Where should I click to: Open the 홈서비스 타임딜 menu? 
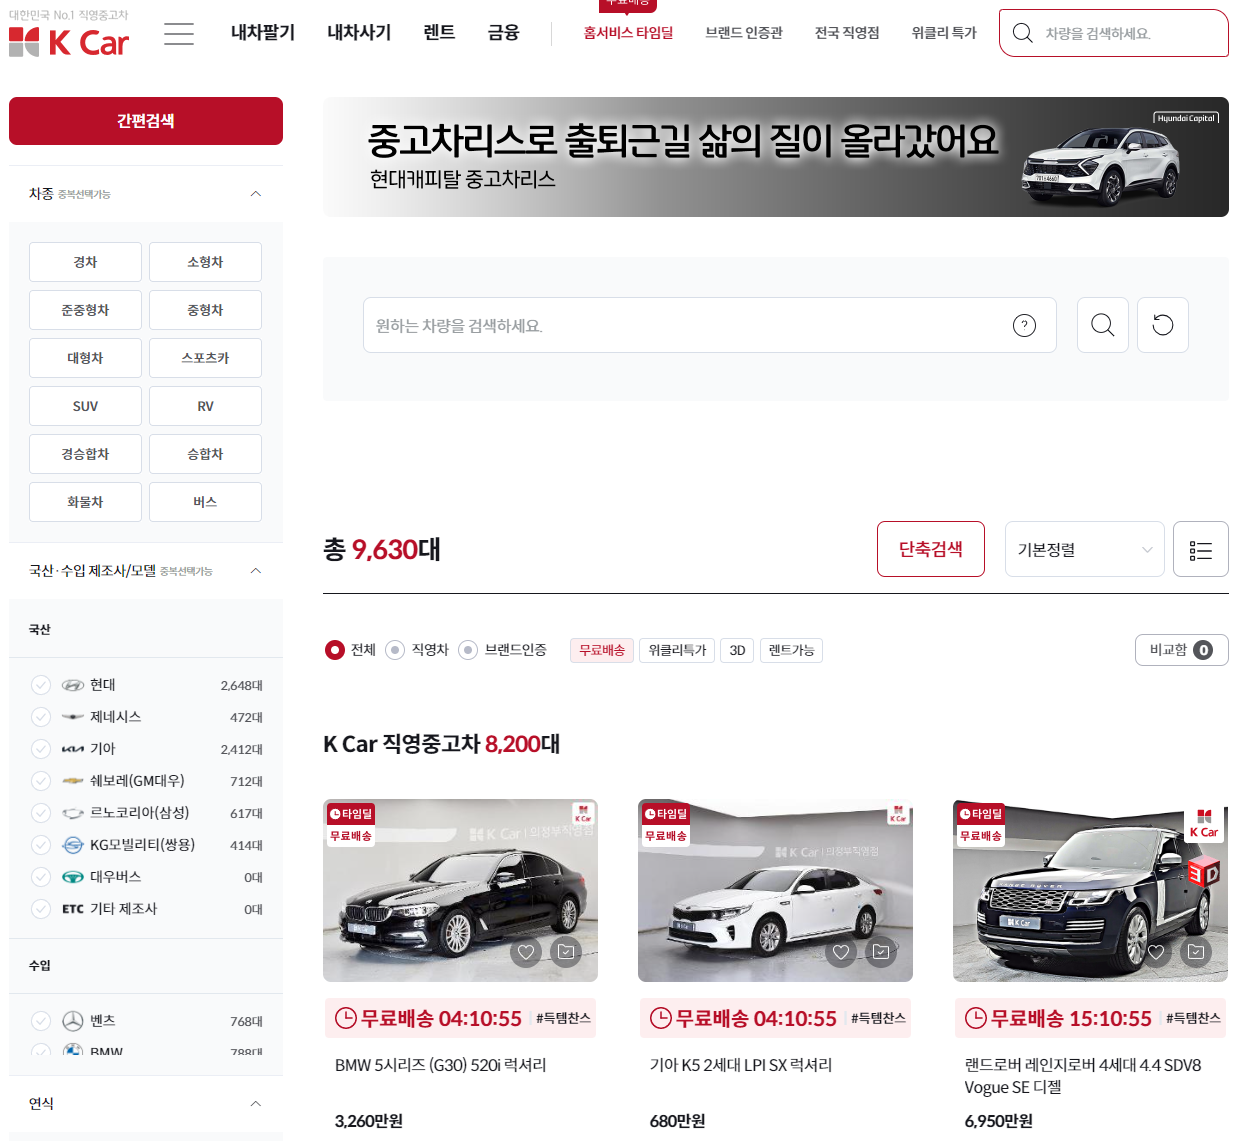click(x=628, y=32)
